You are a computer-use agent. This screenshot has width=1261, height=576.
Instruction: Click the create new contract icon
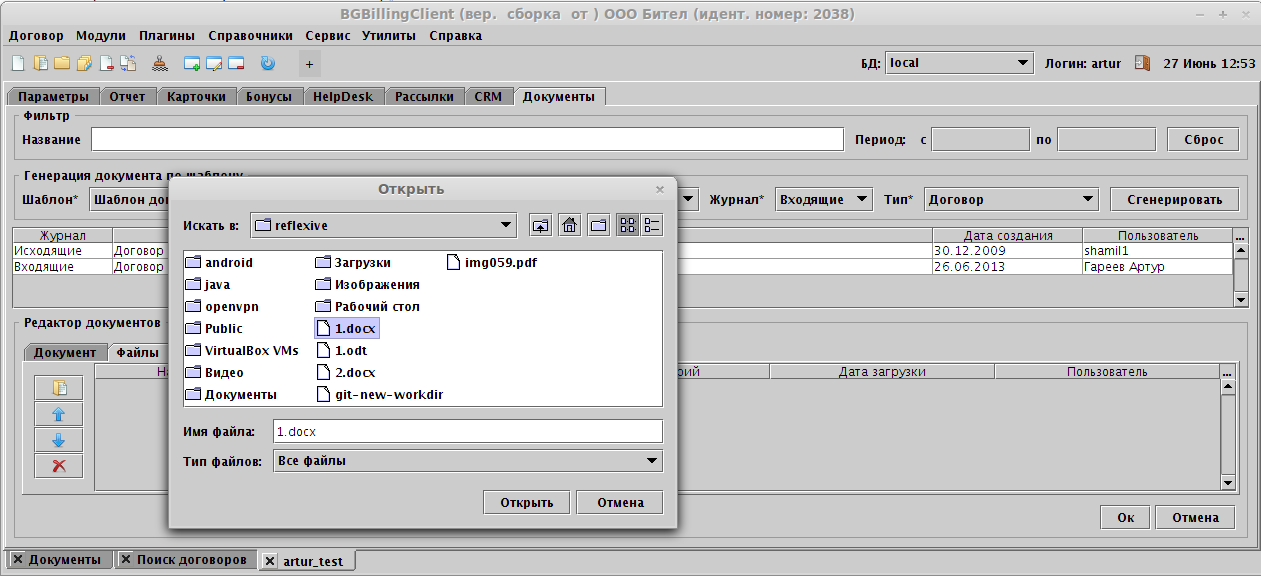(17, 63)
